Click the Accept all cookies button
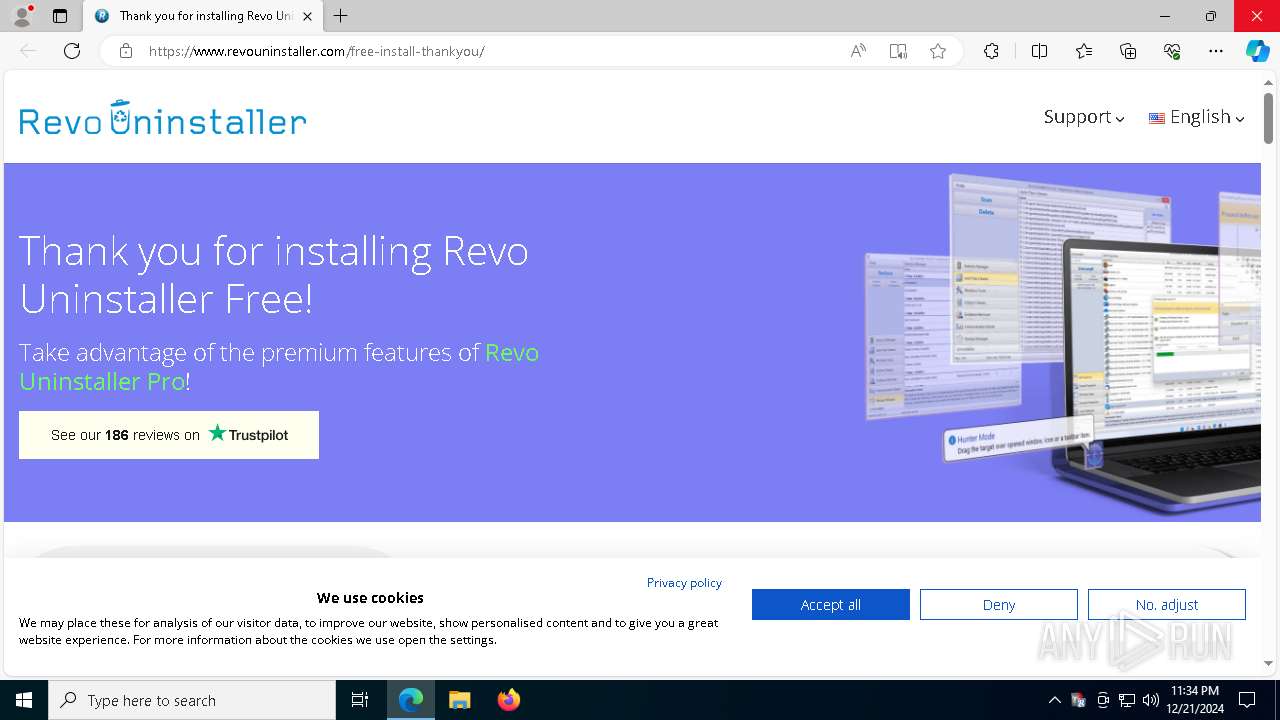Viewport: 1280px width, 720px height. point(831,604)
